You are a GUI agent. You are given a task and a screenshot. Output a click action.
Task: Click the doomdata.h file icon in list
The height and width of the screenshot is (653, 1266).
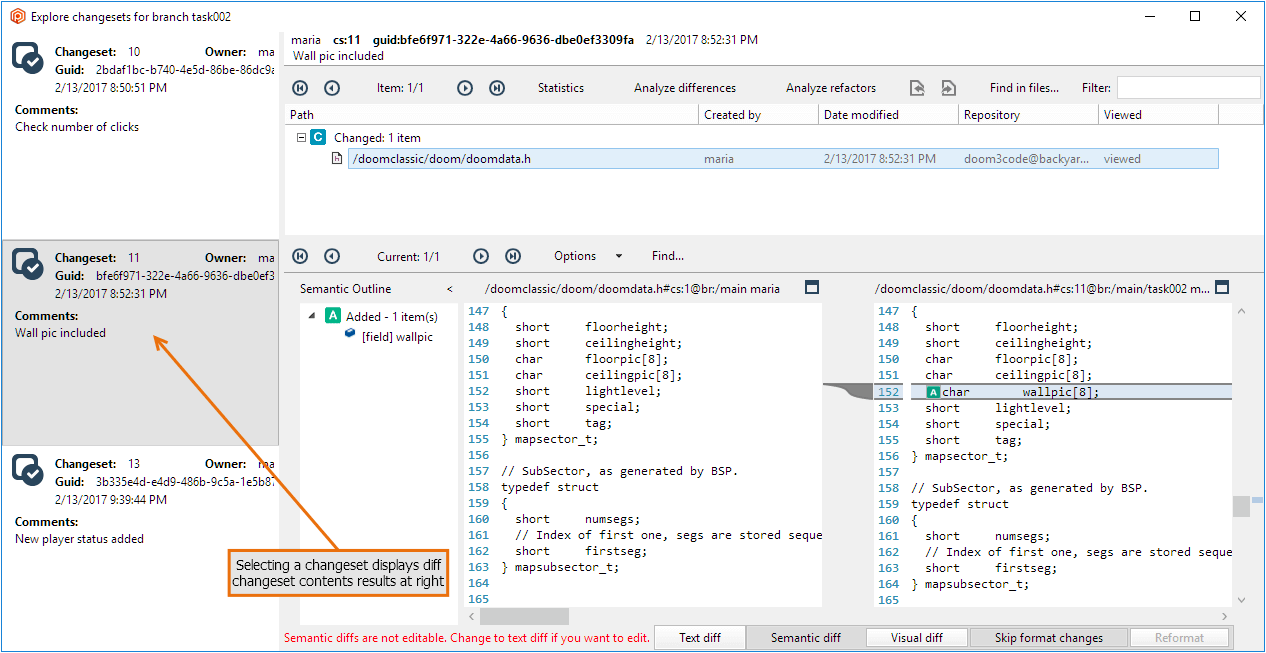tap(337, 158)
